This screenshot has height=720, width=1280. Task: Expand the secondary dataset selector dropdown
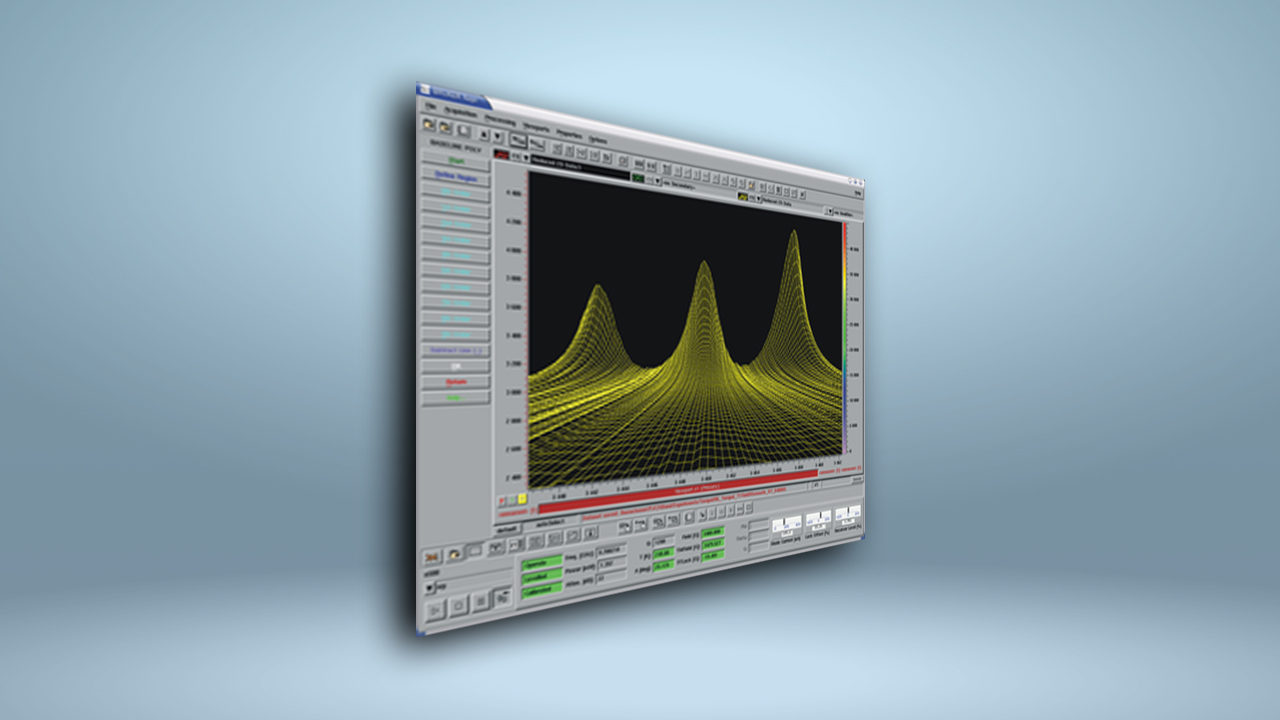point(657,181)
